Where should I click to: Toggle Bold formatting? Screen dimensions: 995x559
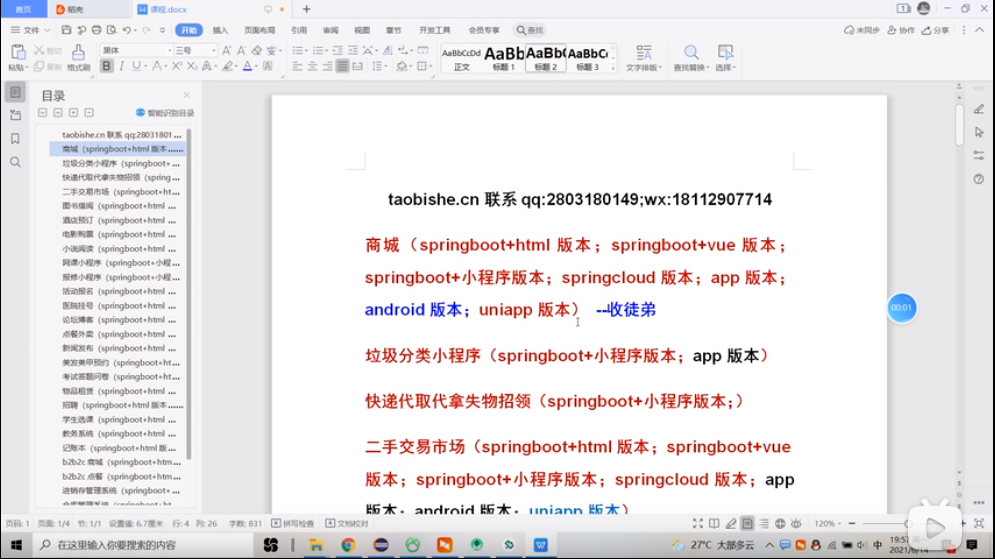(106, 66)
